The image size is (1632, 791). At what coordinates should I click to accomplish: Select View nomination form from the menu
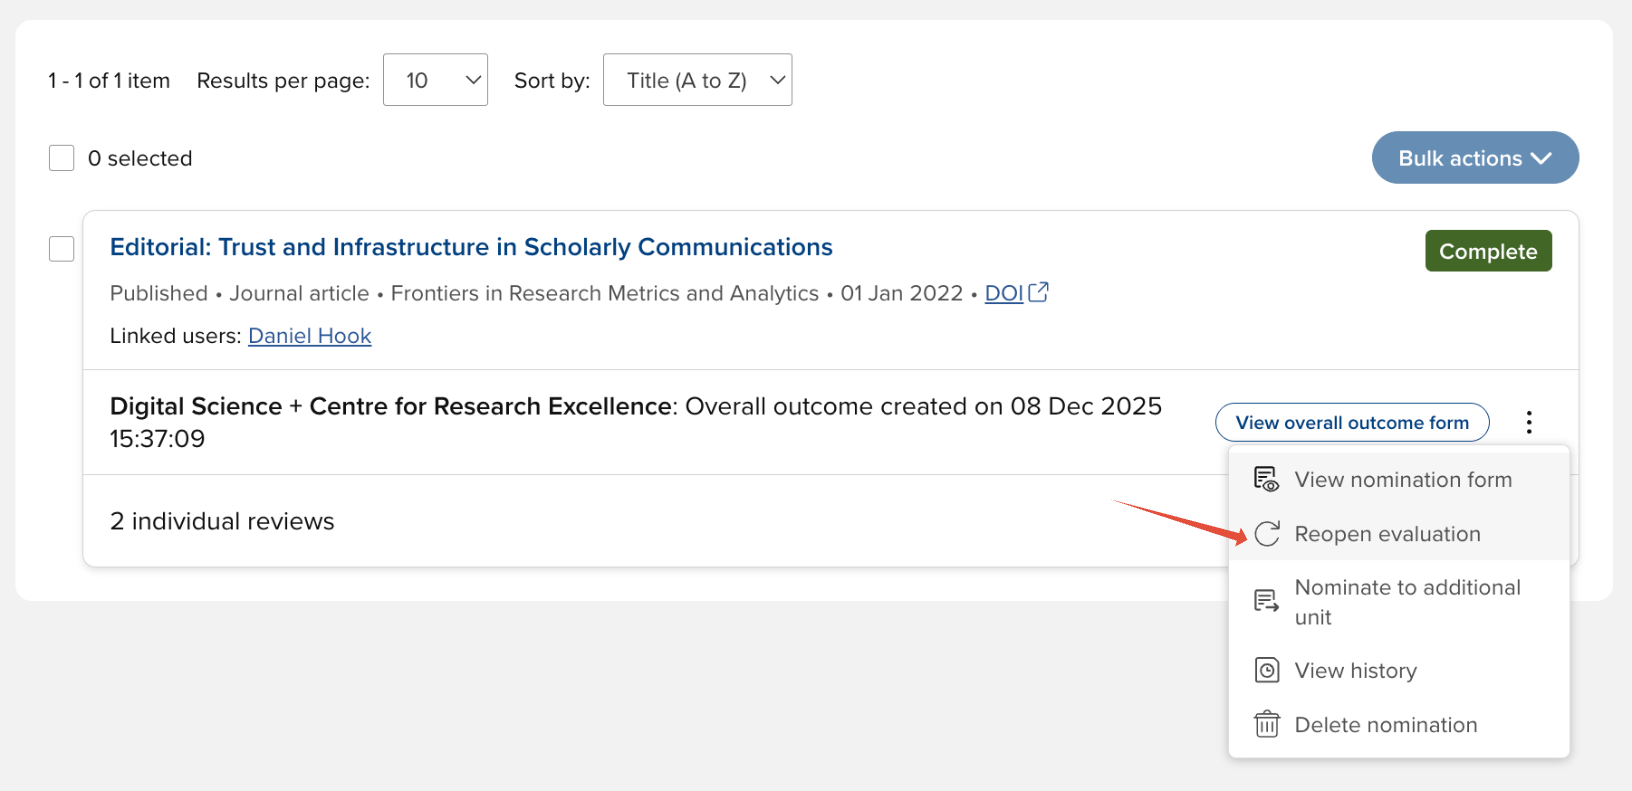click(x=1402, y=480)
